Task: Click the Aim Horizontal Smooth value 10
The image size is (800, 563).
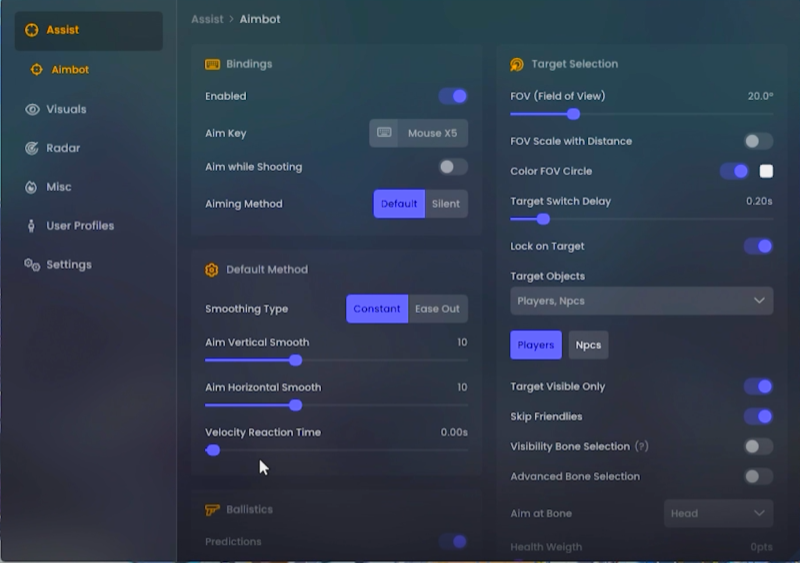Action: [462, 387]
